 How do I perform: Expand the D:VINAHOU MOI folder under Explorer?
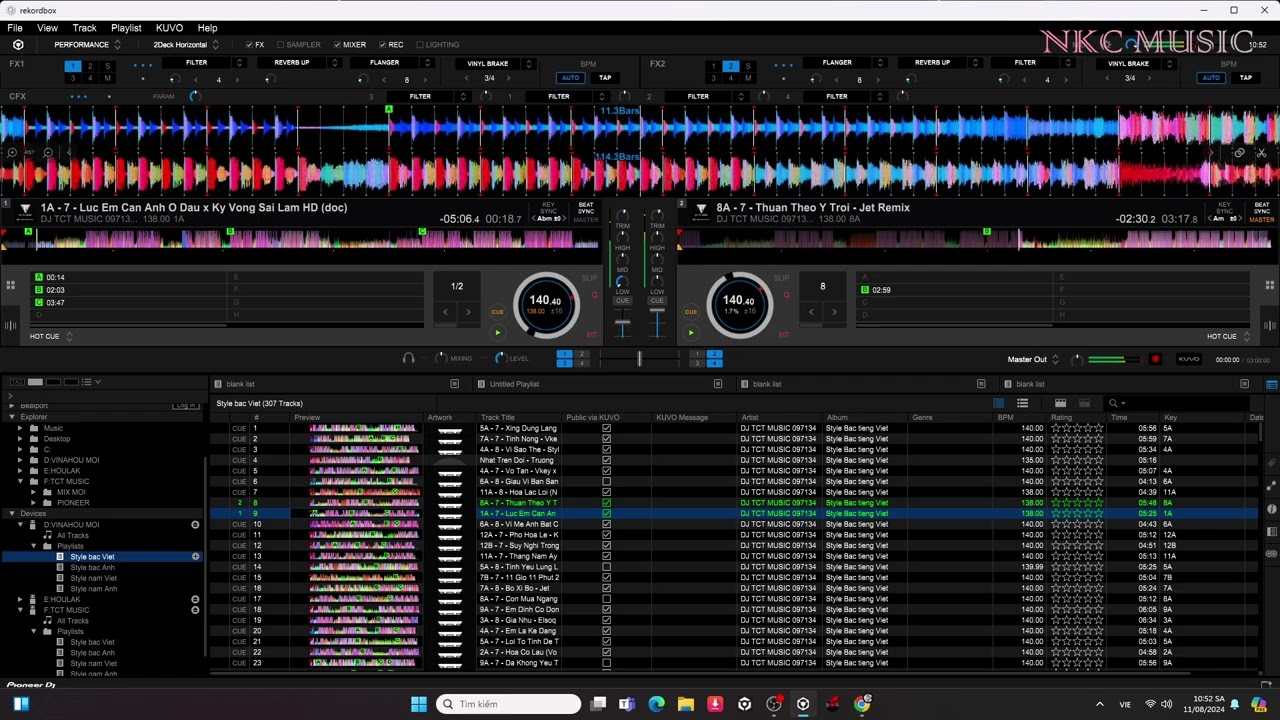(x=20, y=460)
